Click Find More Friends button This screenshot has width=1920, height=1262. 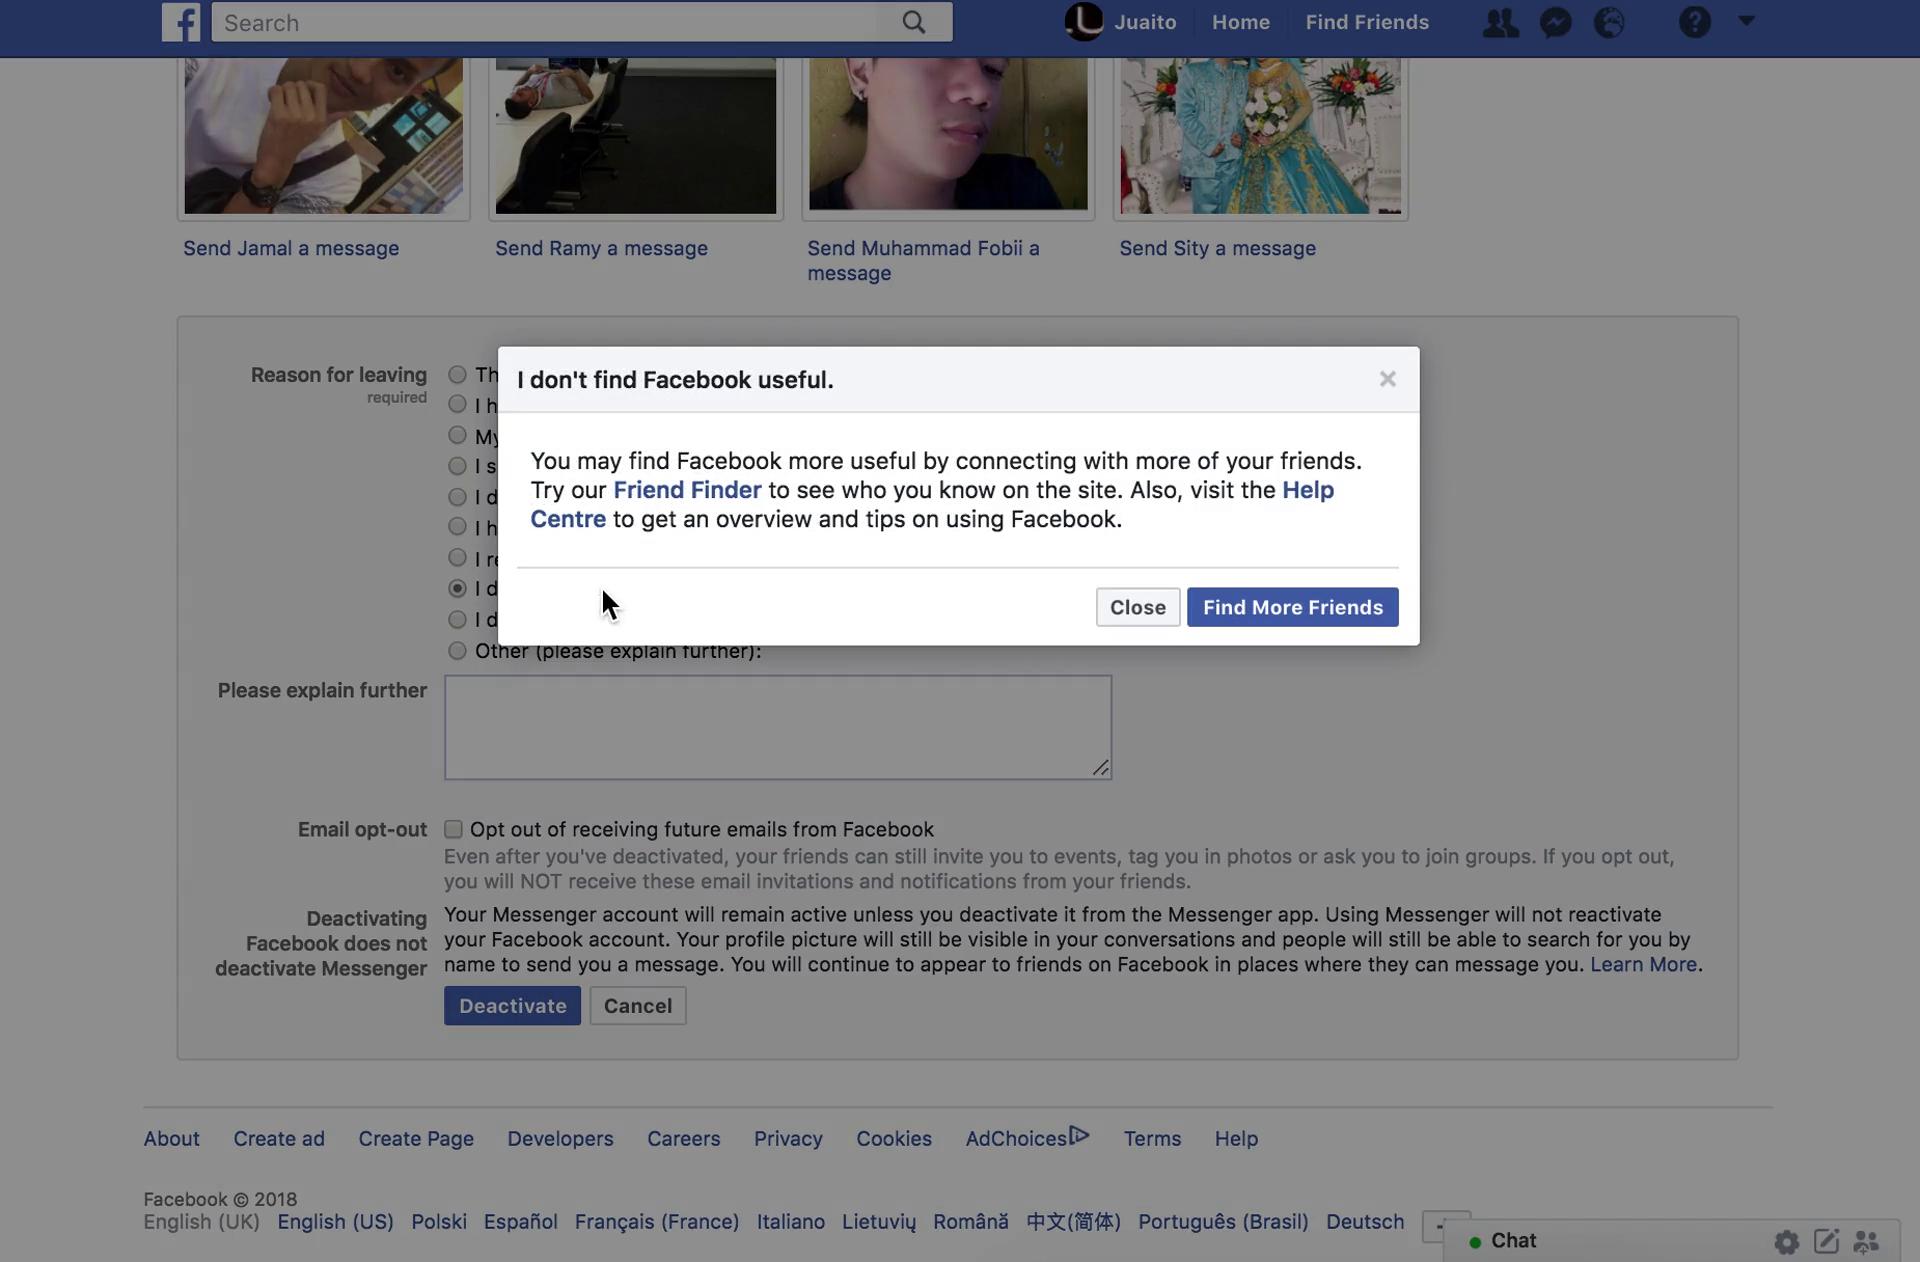click(1293, 607)
